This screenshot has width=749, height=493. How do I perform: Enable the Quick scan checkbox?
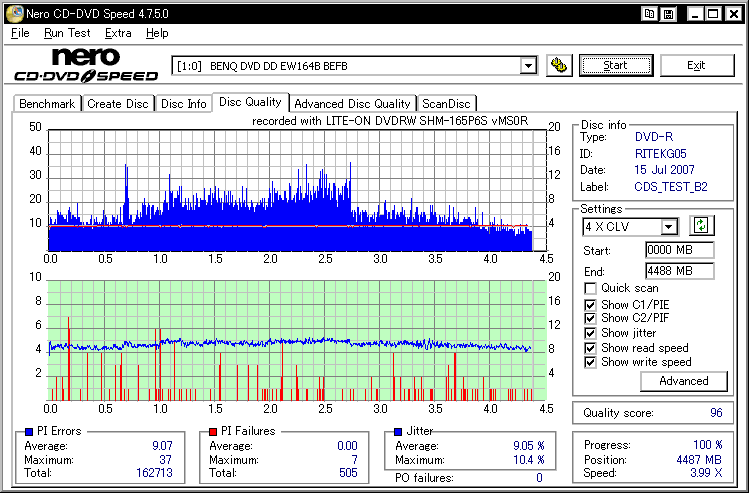(590, 289)
